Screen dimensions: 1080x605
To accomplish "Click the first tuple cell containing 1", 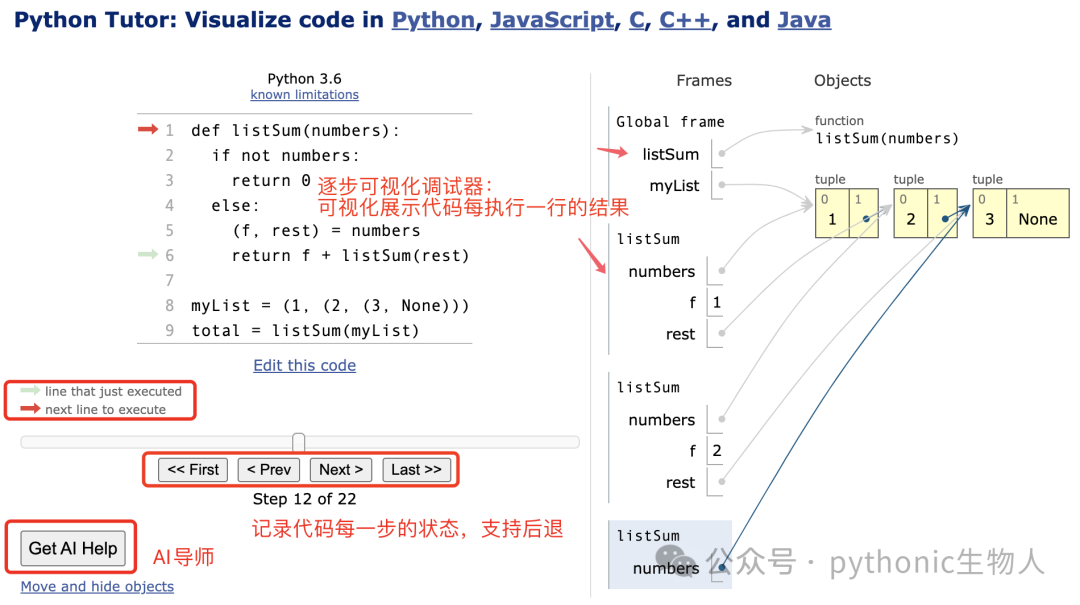I will coord(832,213).
